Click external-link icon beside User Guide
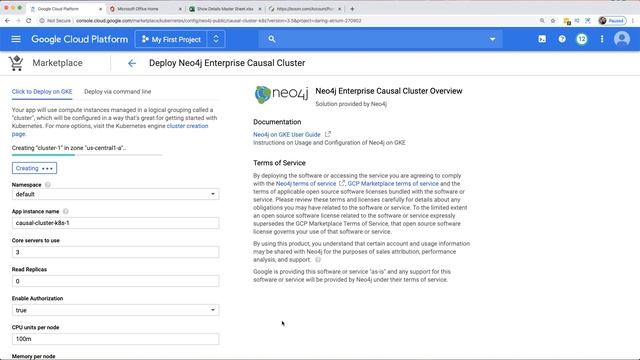640x360 pixels. 328,134
